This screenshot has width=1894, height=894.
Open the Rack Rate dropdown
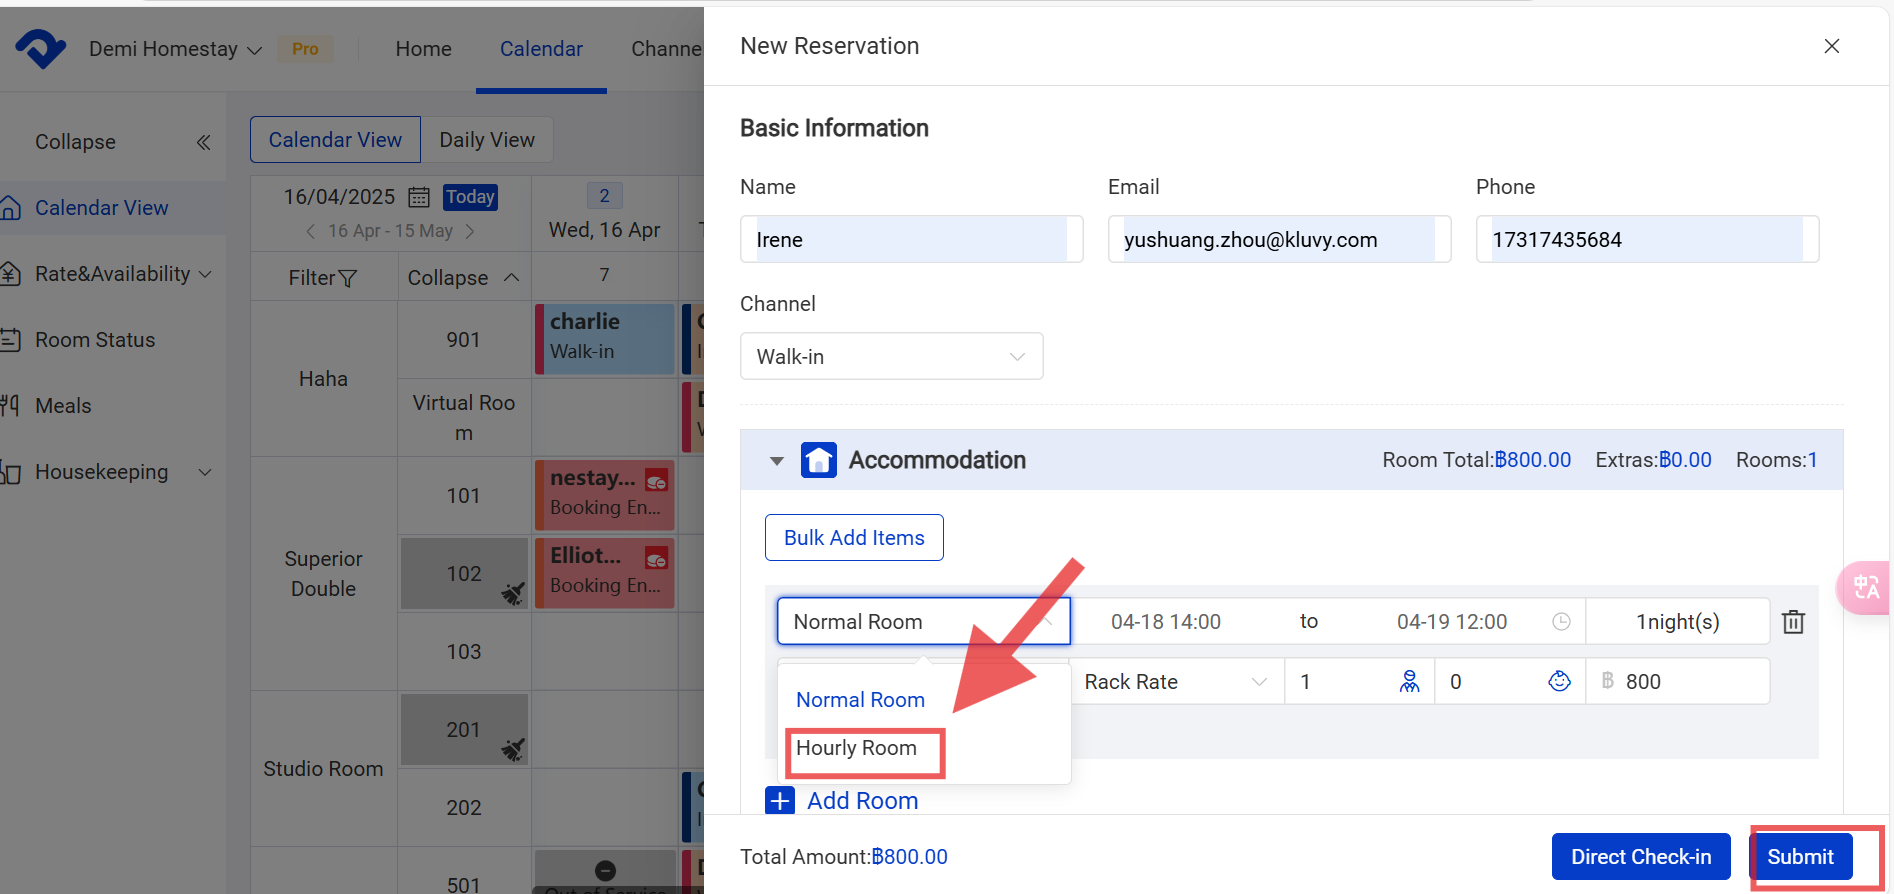[x=1175, y=682]
